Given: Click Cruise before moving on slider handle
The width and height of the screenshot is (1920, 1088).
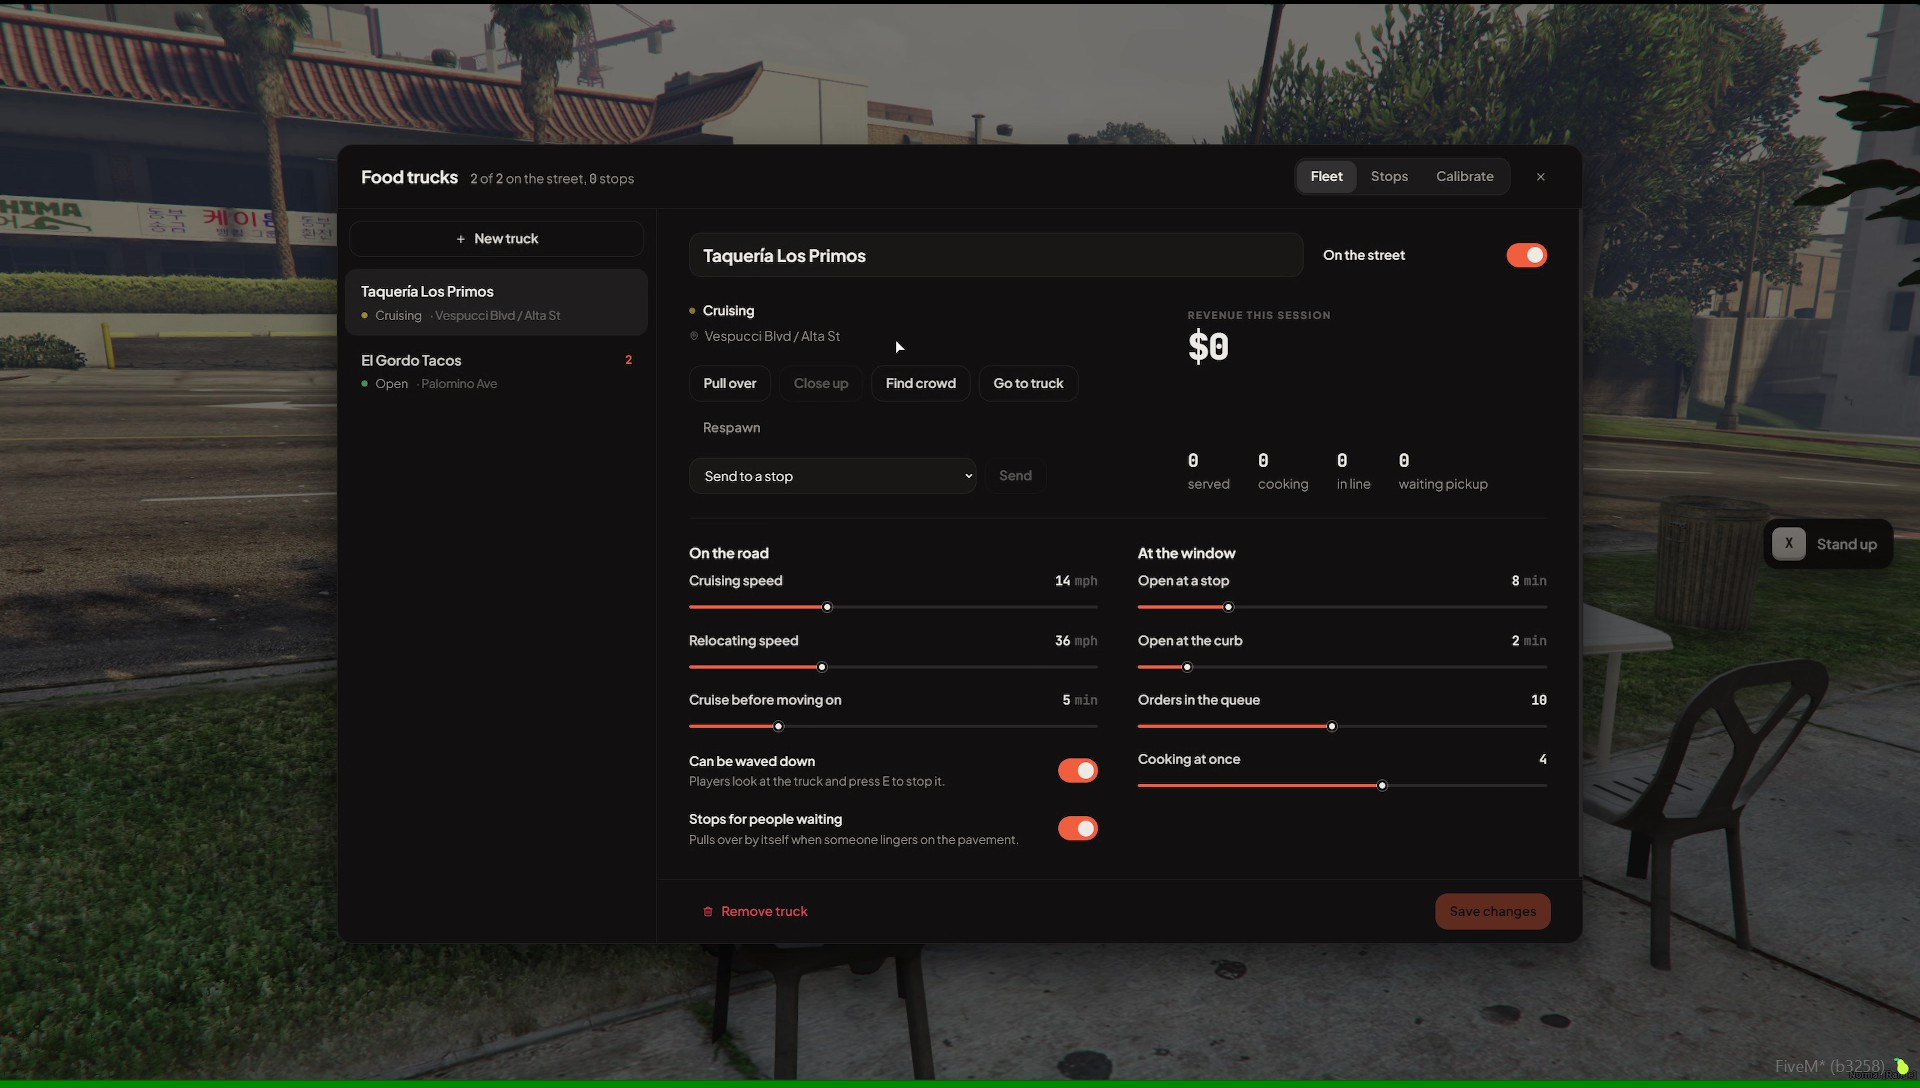Looking at the screenshot, I should click(778, 727).
